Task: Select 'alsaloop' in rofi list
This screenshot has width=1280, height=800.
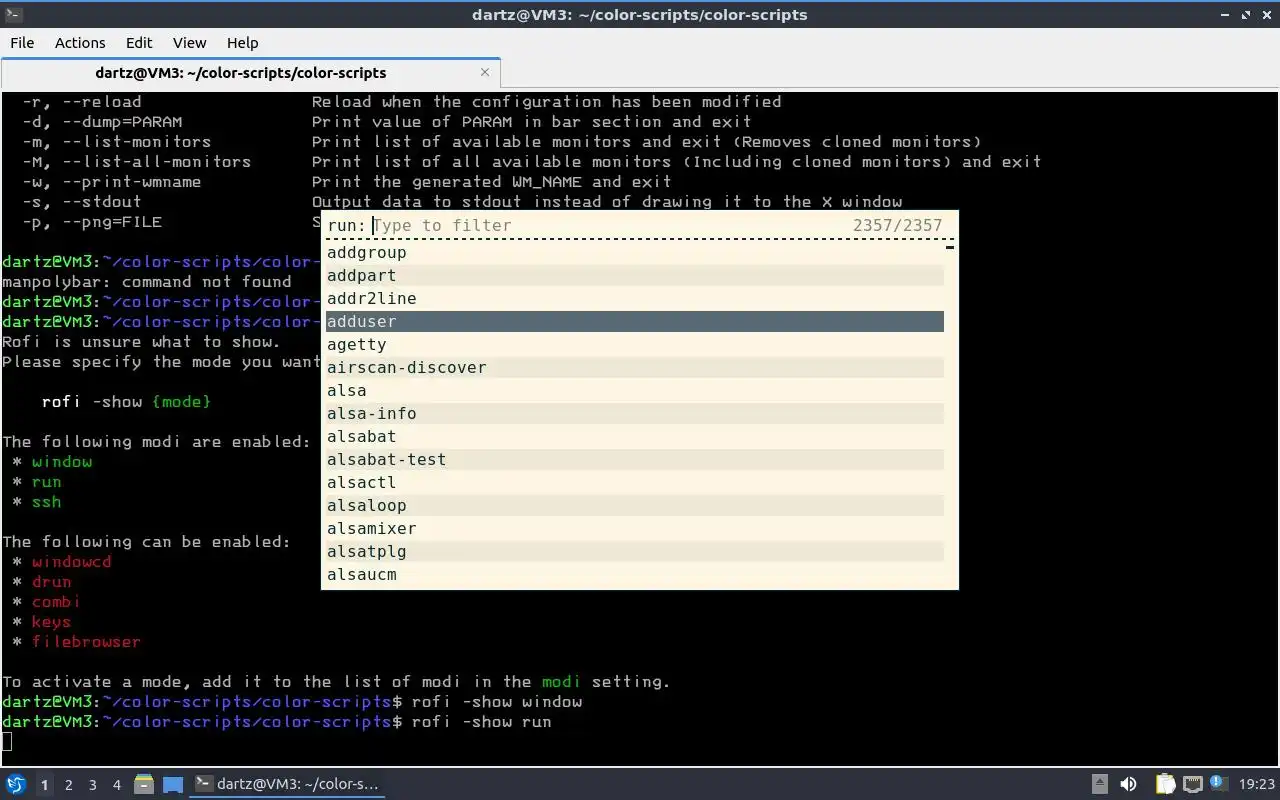Action: pos(635,506)
